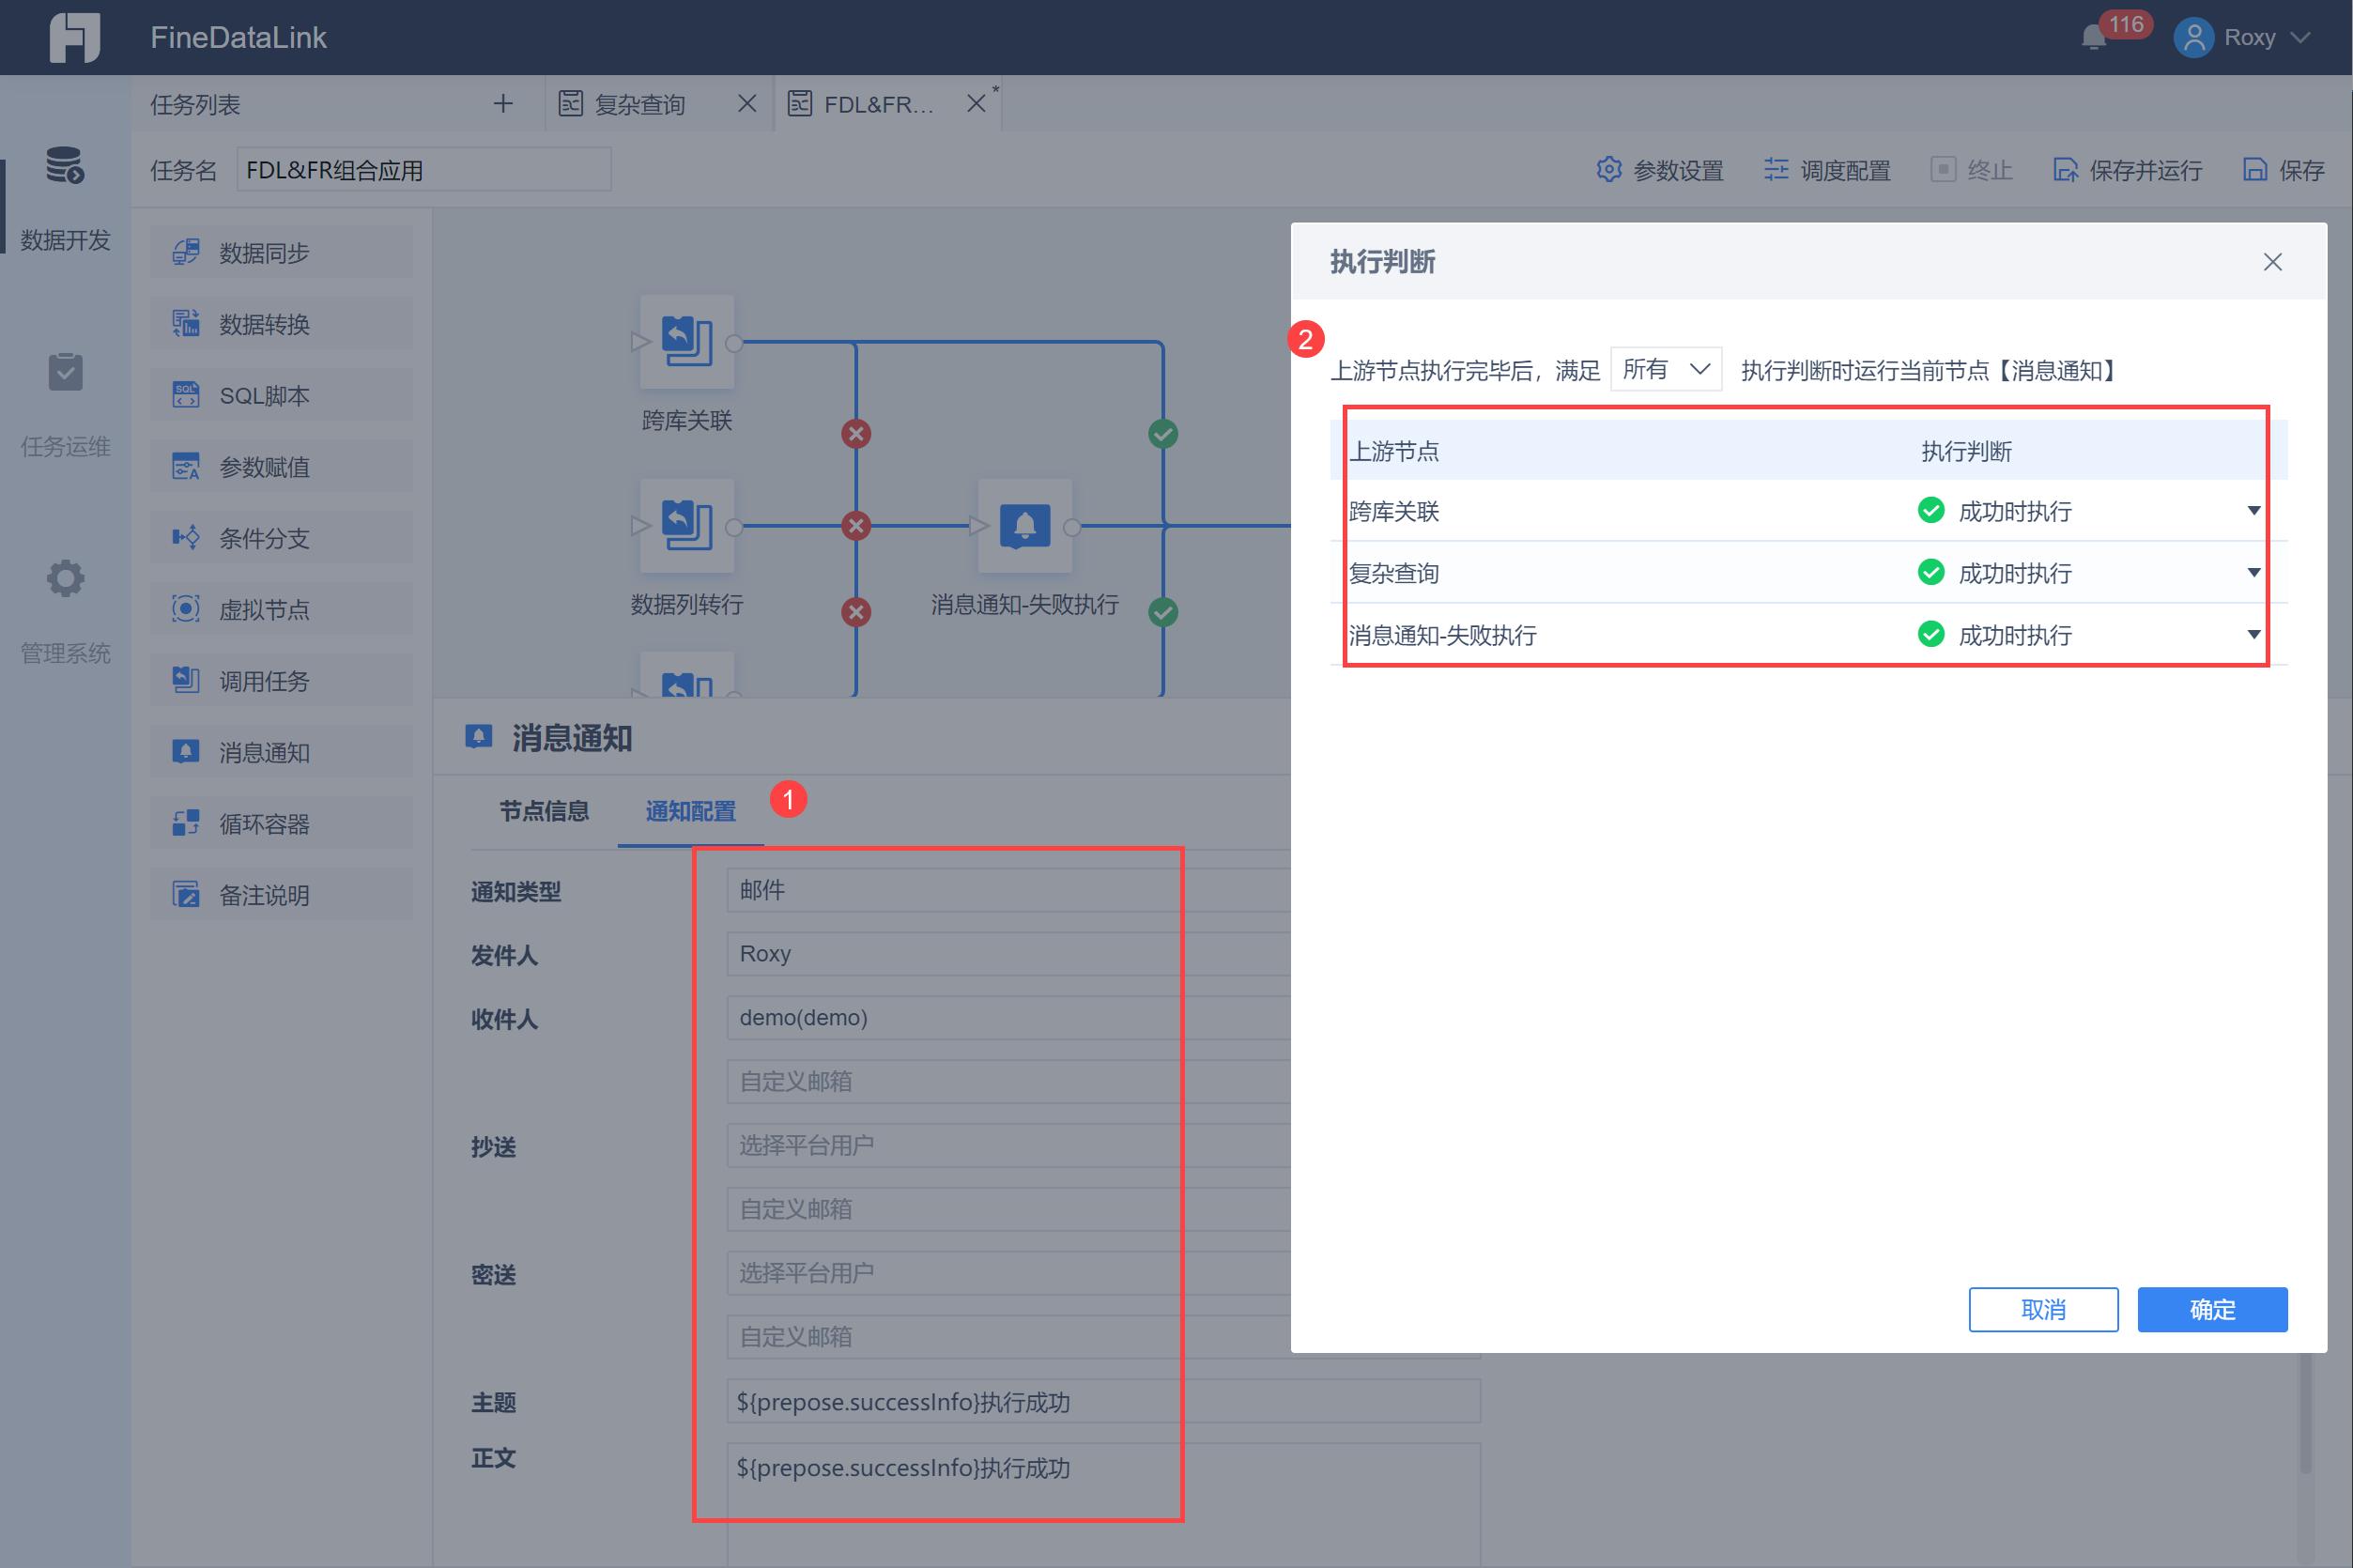Click the FineDataLink logo icon
Image resolution: width=2353 pixels, height=1568 pixels.
pyautogui.click(x=75, y=37)
